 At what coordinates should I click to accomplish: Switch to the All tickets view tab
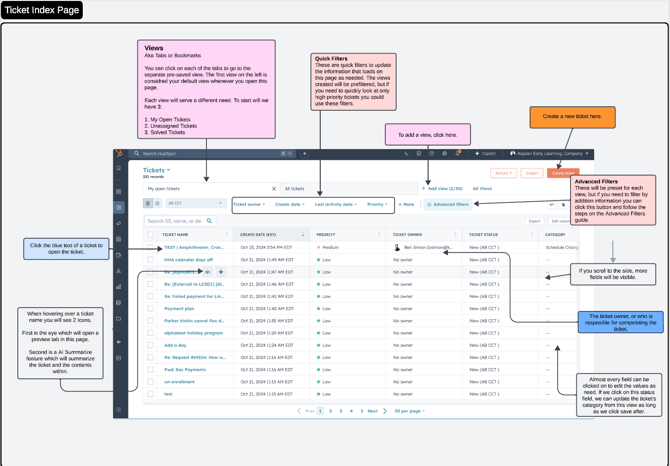[294, 188]
